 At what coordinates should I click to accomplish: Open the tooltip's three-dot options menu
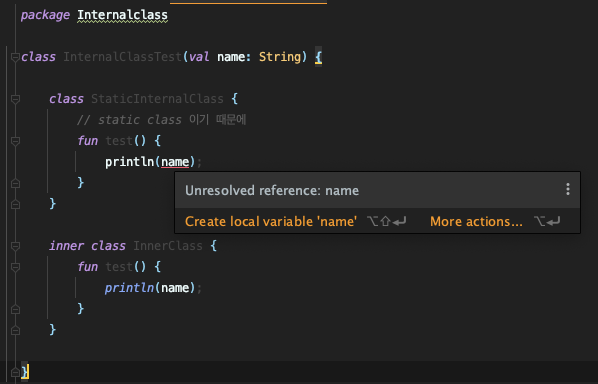(567, 189)
